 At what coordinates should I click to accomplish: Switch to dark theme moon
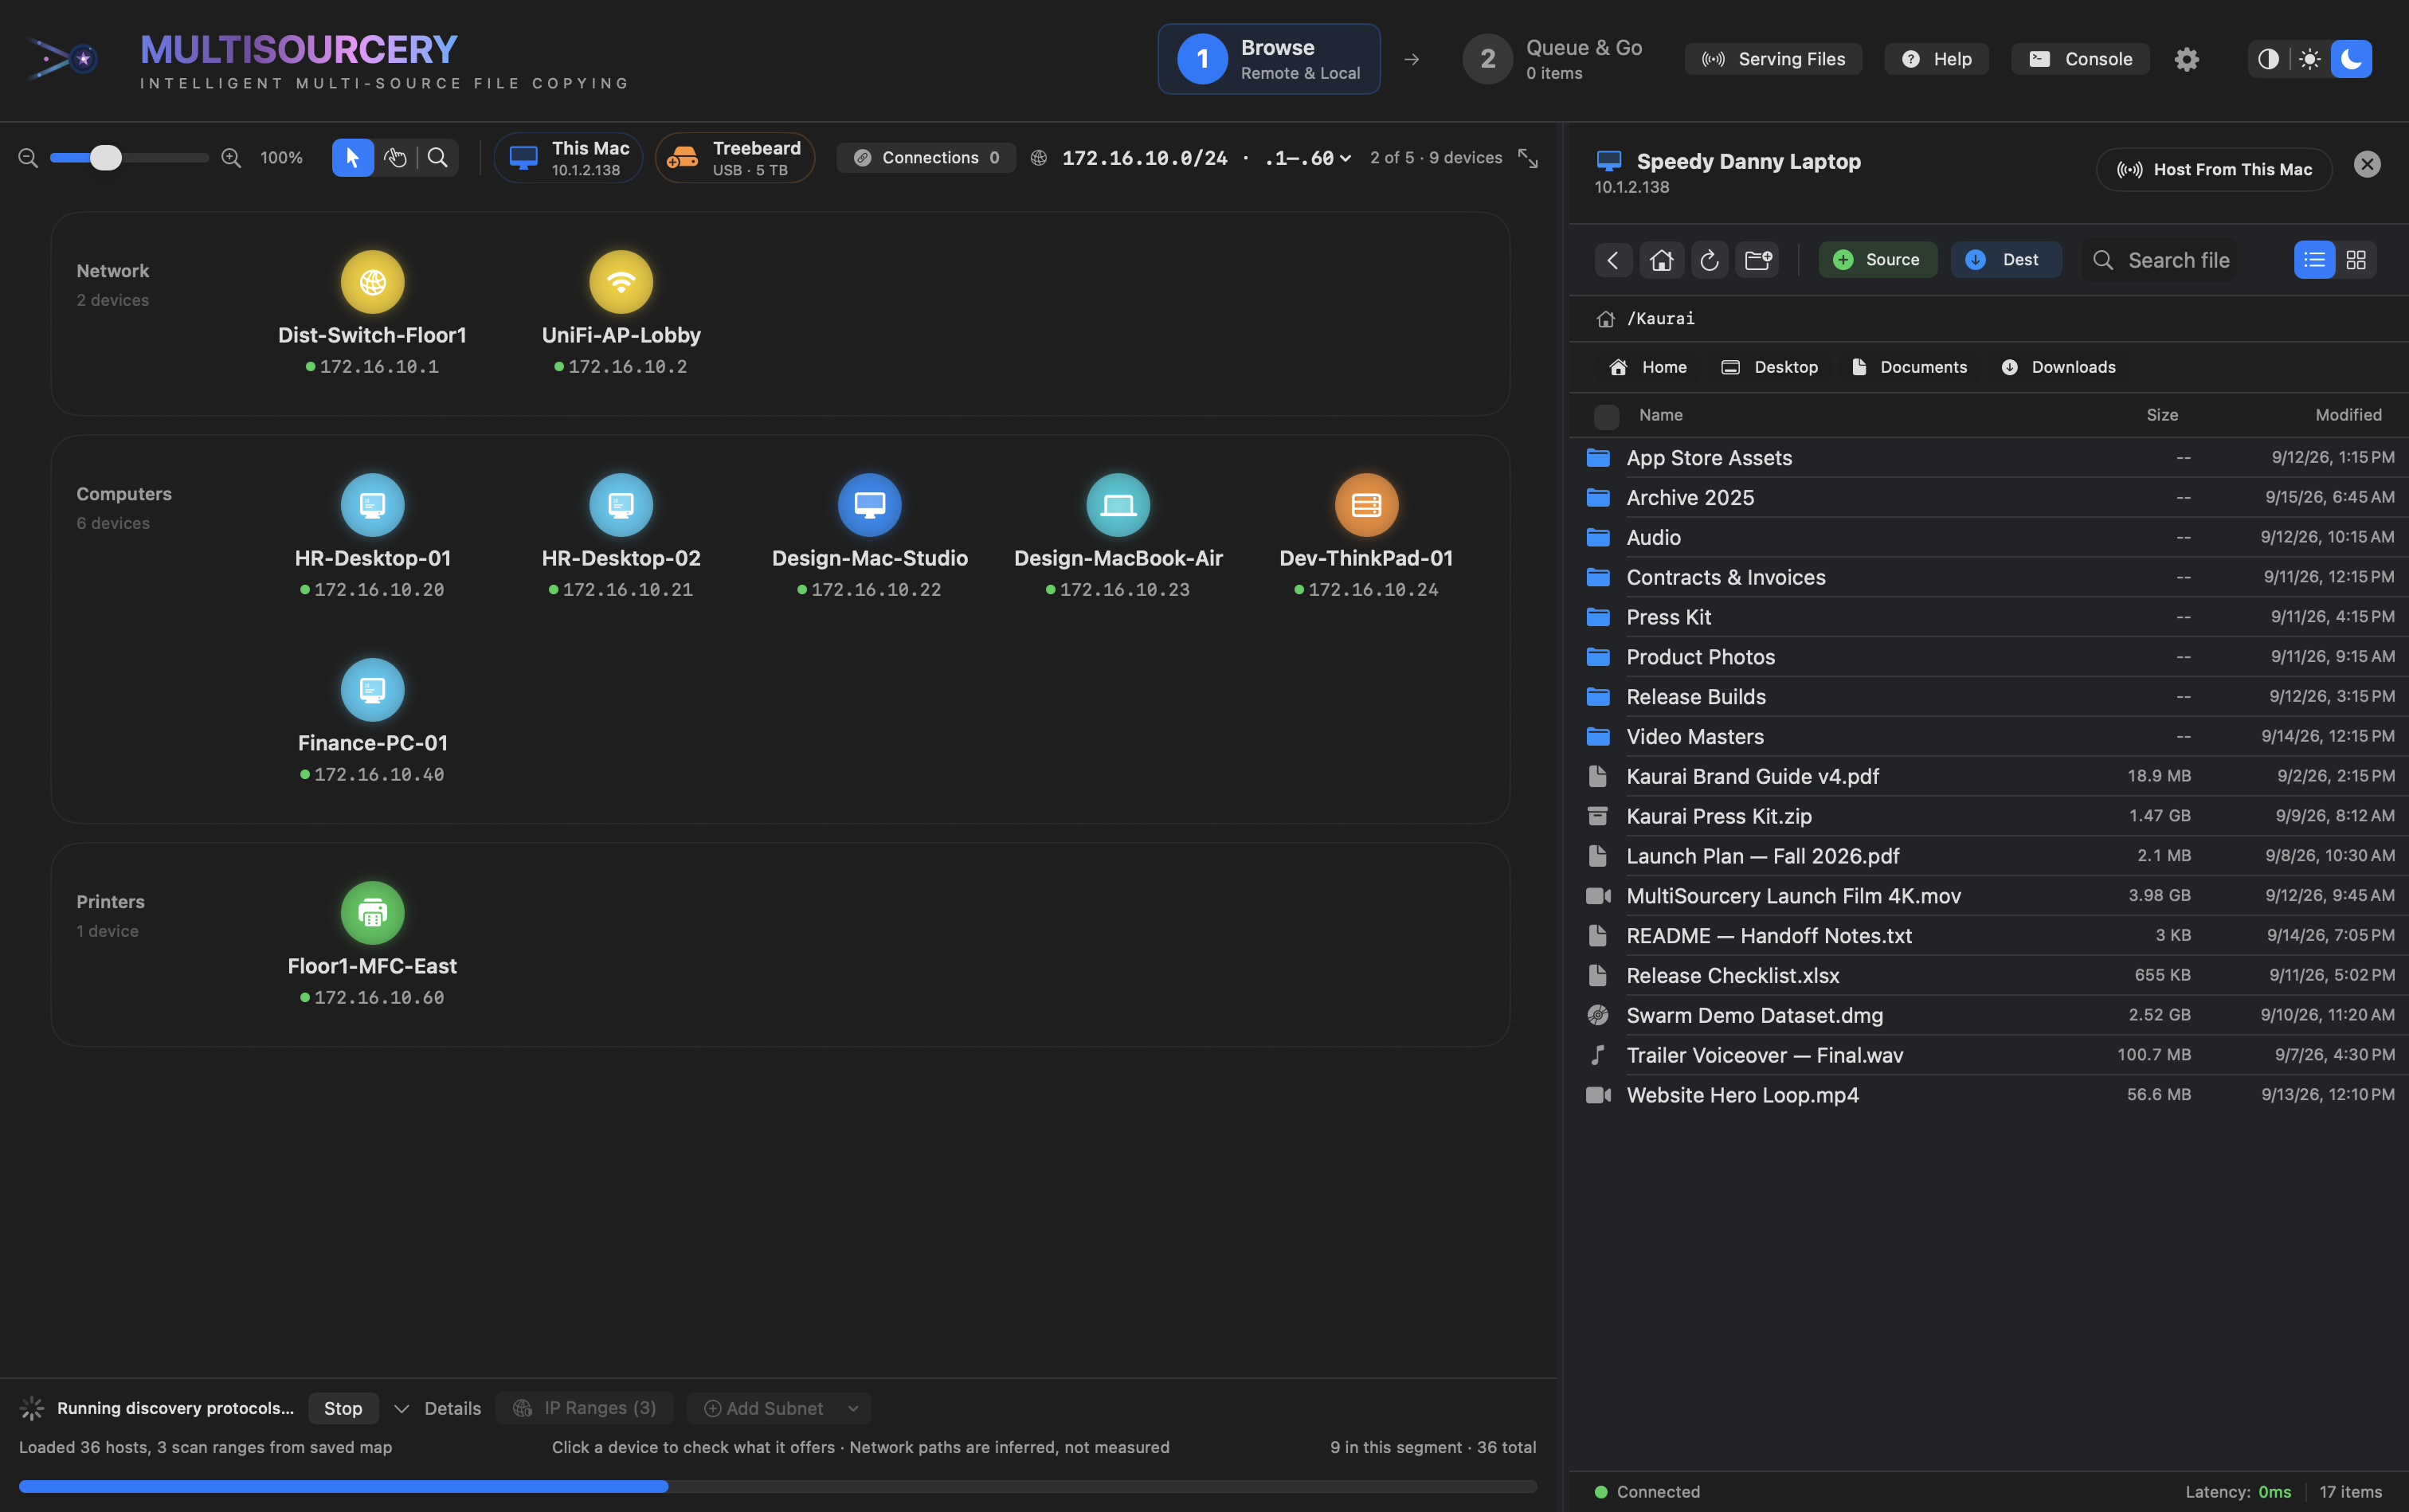(2351, 59)
